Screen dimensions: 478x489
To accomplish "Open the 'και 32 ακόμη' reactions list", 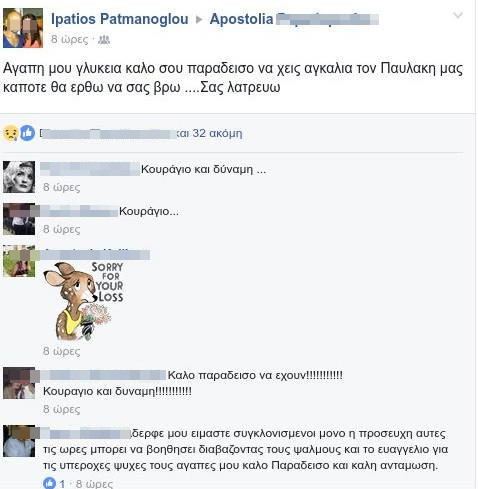I will point(209,133).
